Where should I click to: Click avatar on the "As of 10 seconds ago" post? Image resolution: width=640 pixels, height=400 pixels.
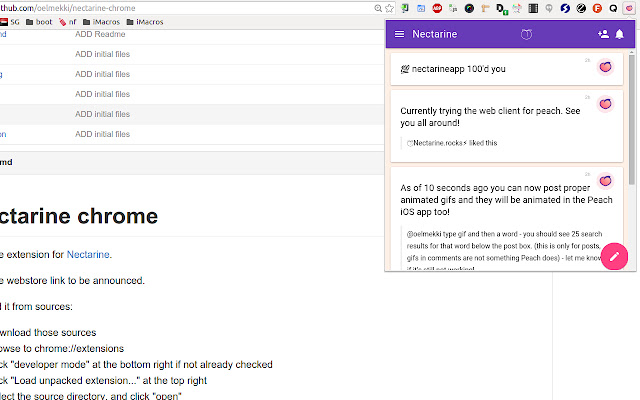click(x=605, y=180)
